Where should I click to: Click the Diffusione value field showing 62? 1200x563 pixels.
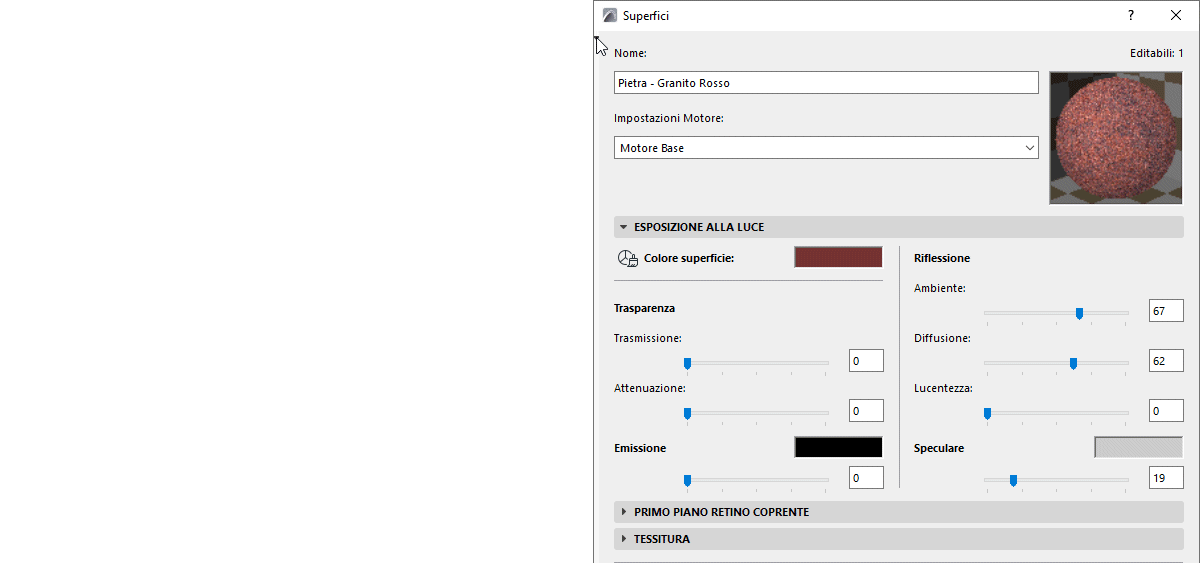(1166, 360)
